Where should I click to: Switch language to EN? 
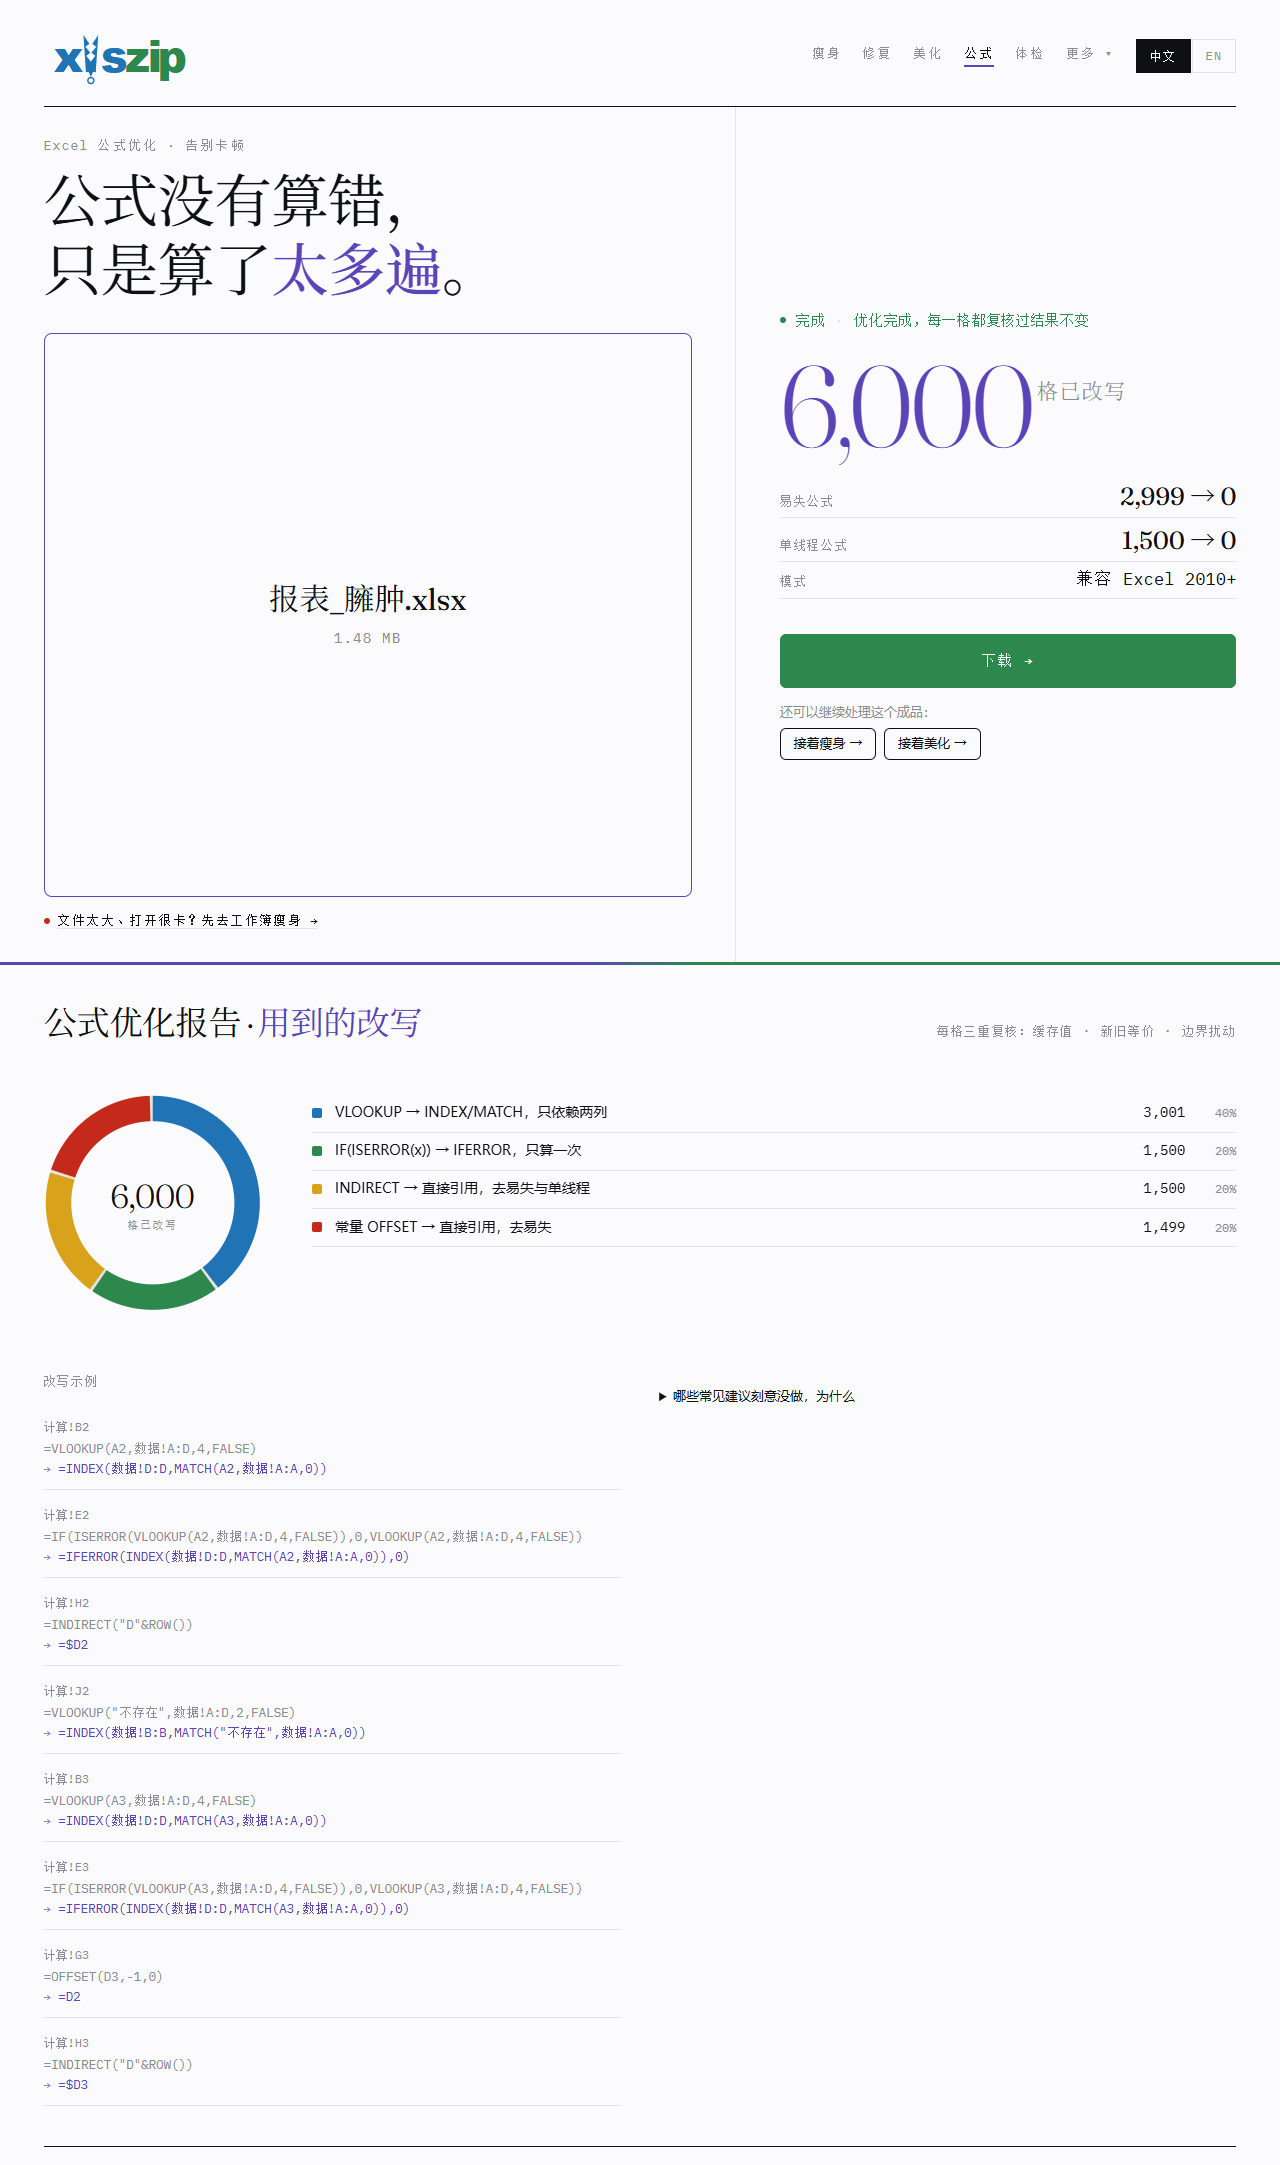coord(1213,56)
